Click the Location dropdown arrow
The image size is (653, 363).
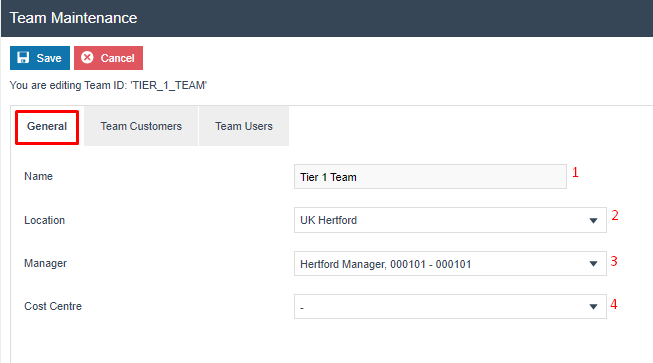[x=593, y=221]
